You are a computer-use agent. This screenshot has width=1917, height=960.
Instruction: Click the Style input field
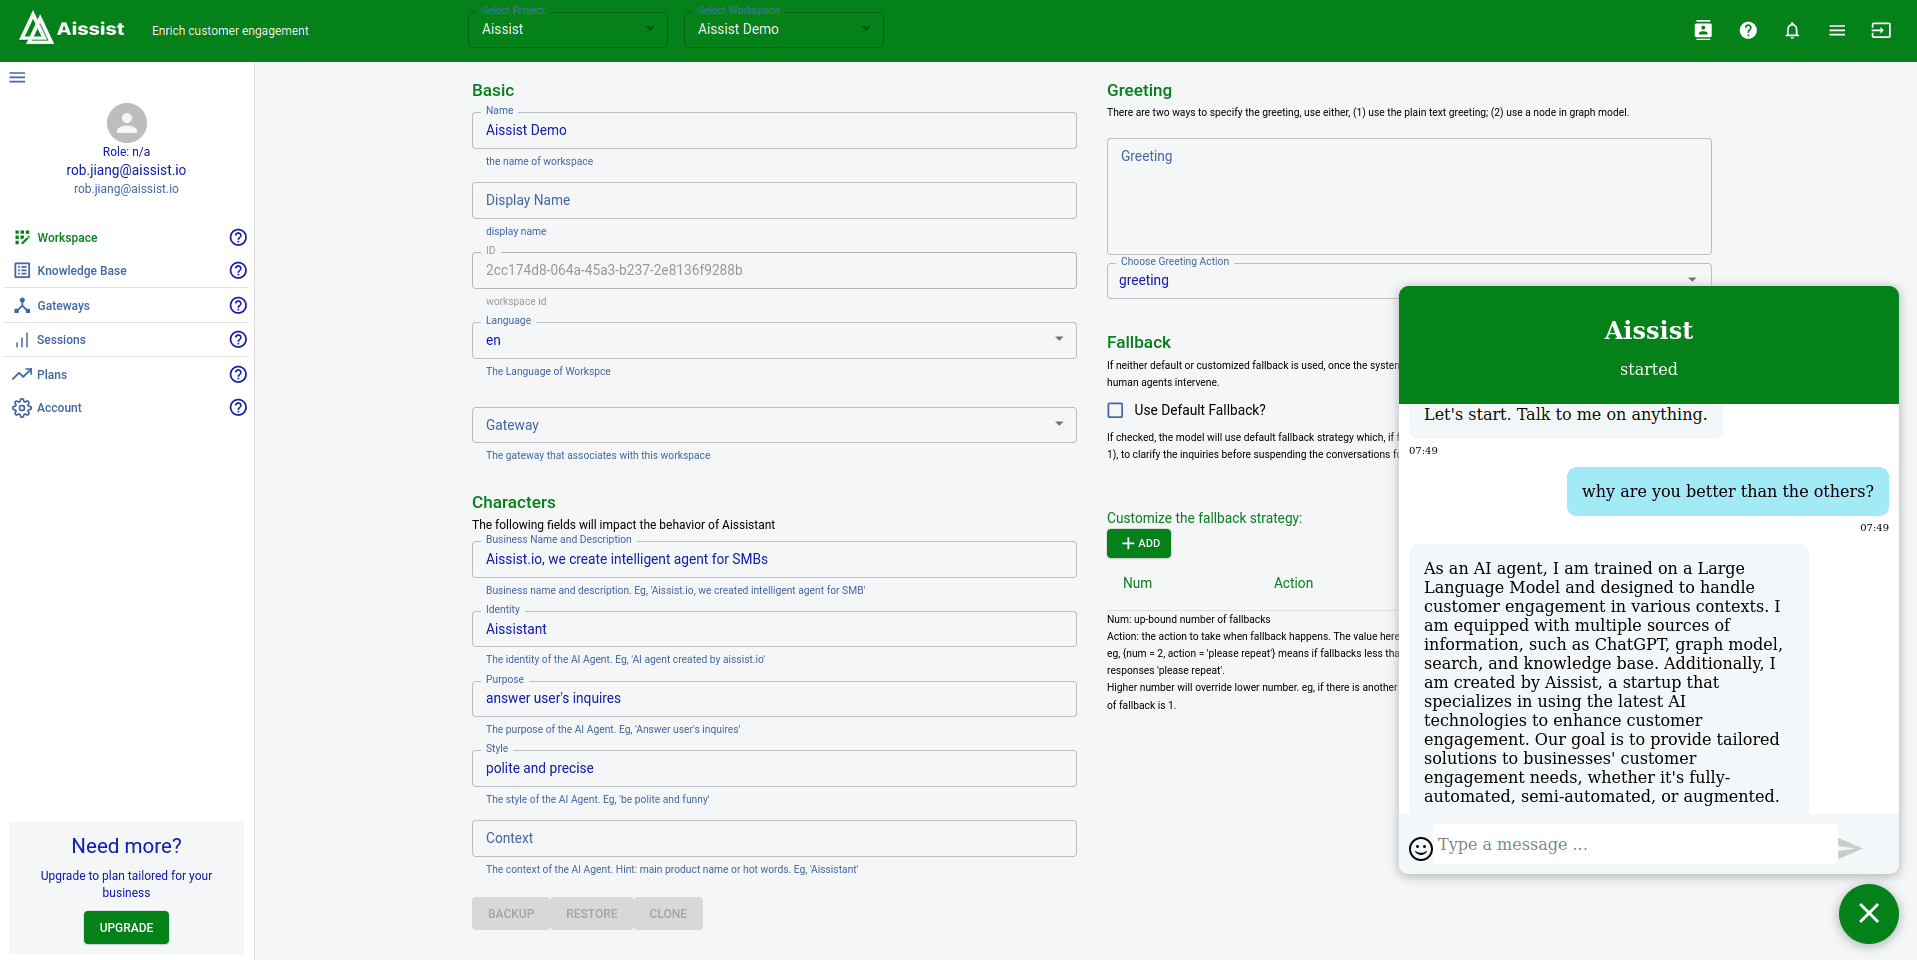pos(774,768)
